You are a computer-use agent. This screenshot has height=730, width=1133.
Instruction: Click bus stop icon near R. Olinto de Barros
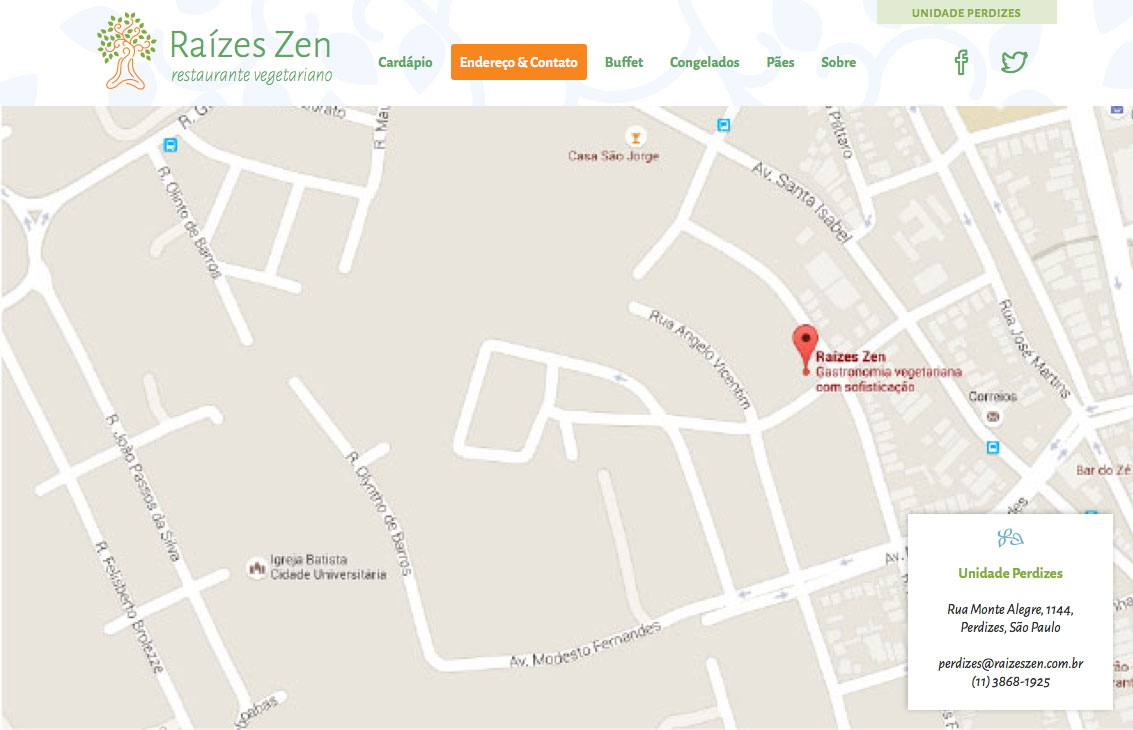171,145
